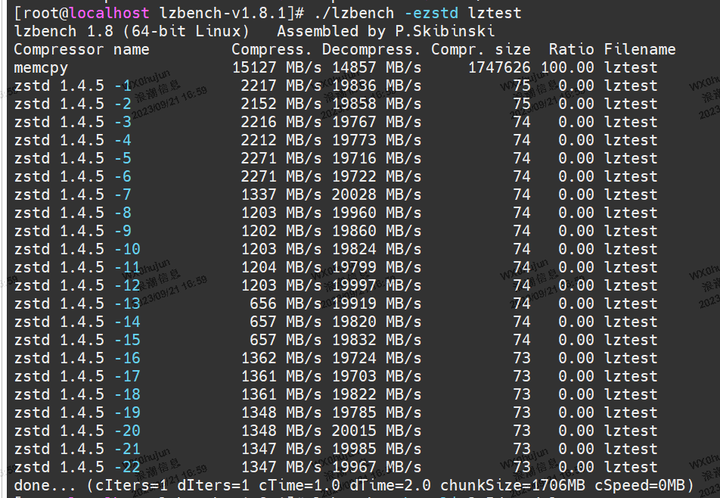Click the 'Compress.' column header
Screen dimensions: 720x498
pos(272,50)
